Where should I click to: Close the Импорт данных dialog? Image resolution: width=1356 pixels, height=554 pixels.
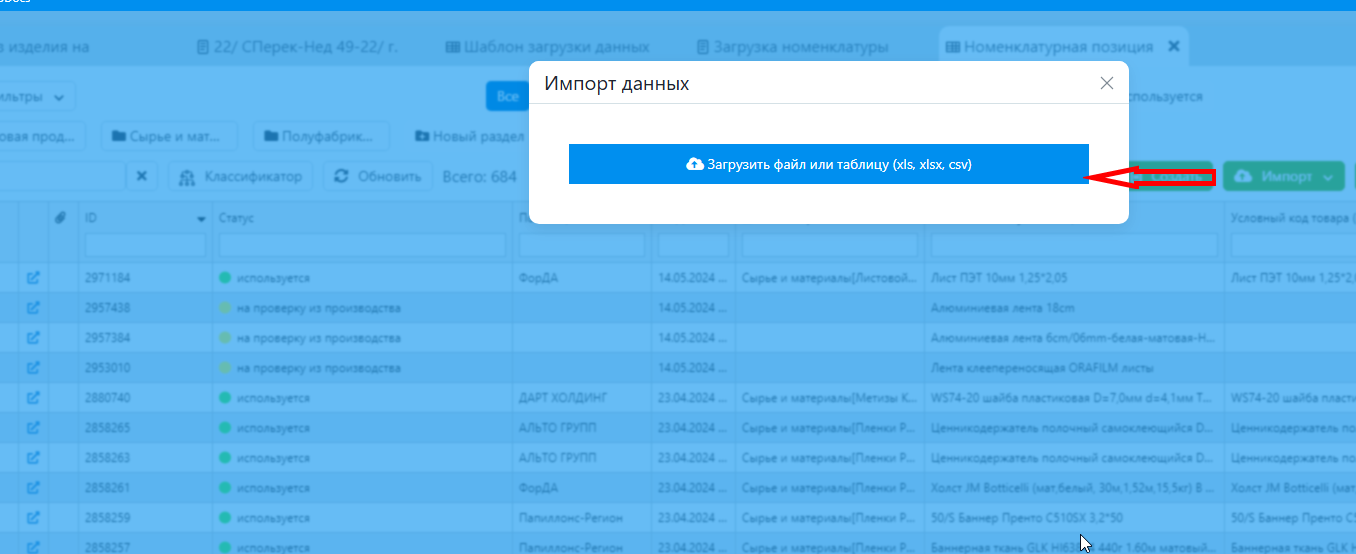point(1106,83)
